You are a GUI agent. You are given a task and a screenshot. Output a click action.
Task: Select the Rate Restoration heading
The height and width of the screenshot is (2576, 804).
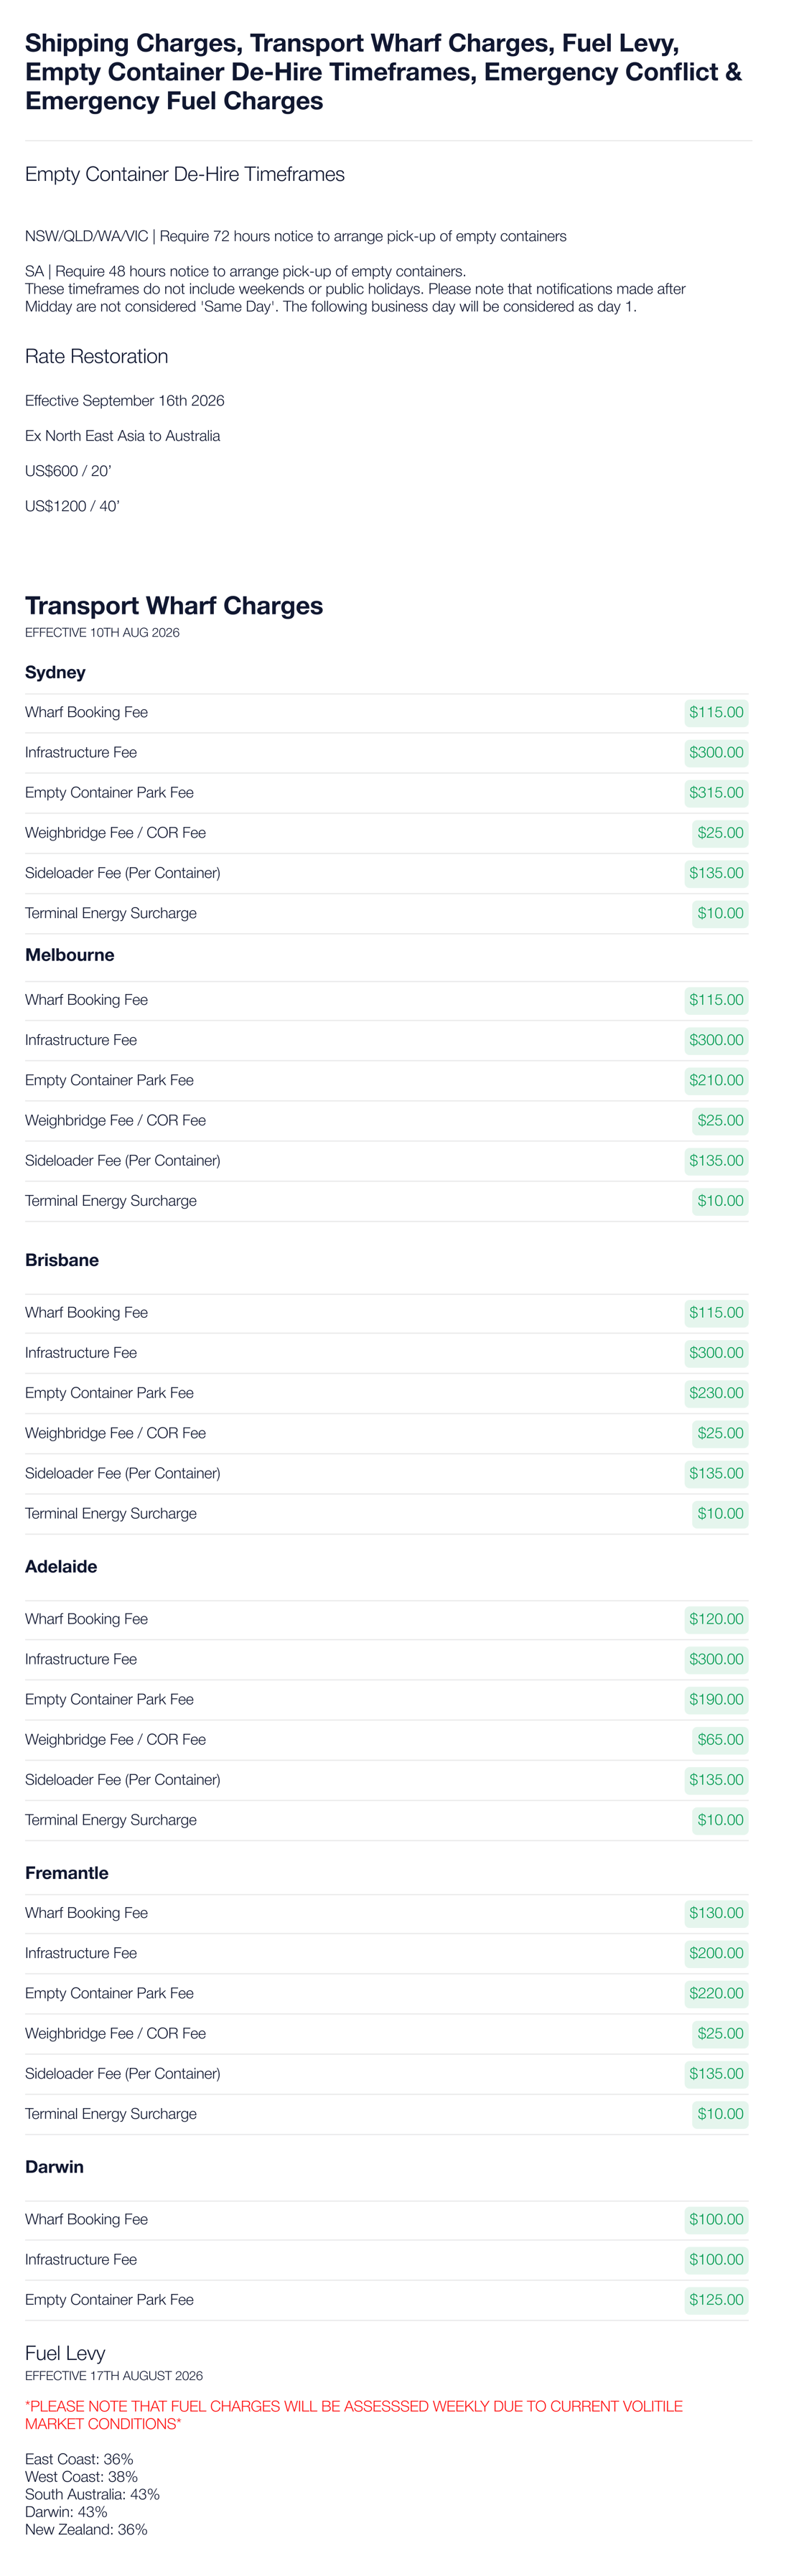pos(96,357)
